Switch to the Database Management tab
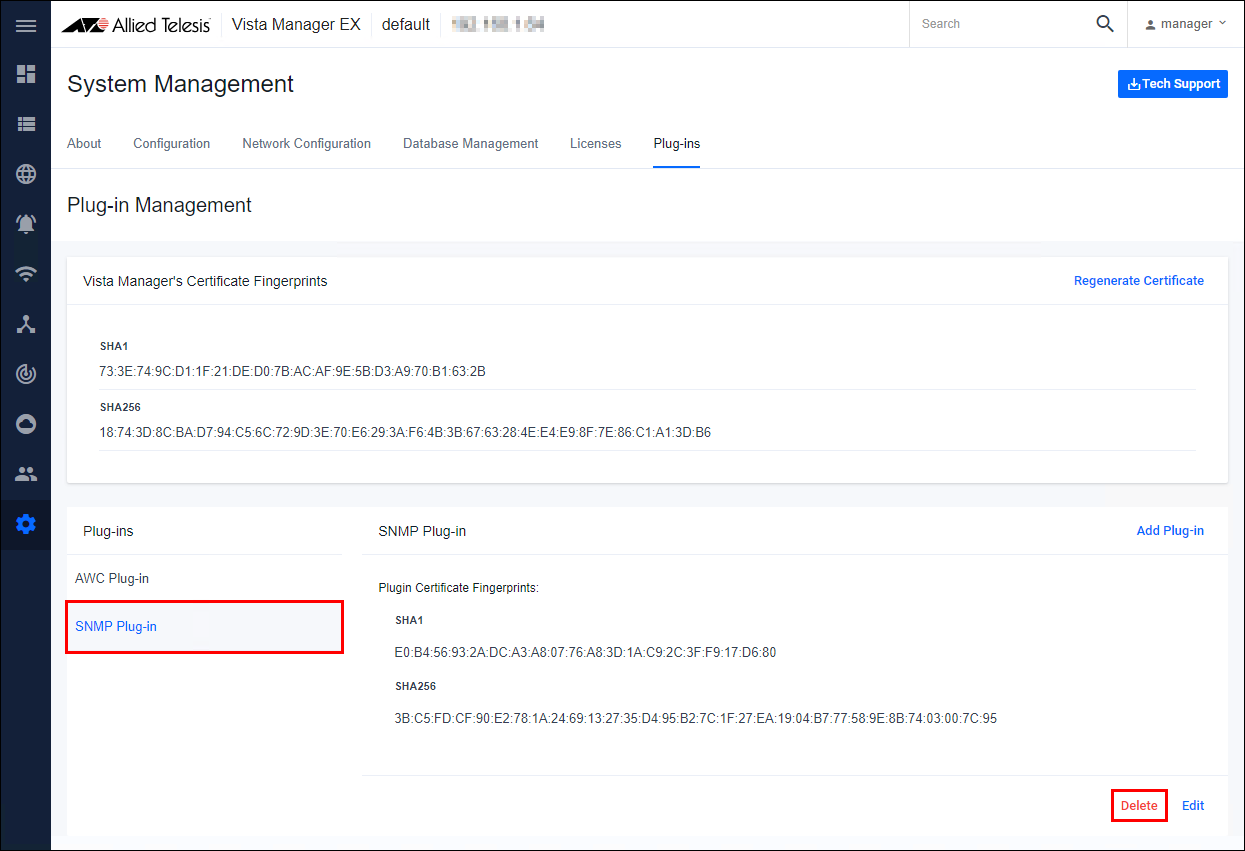This screenshot has width=1245, height=851. (470, 144)
